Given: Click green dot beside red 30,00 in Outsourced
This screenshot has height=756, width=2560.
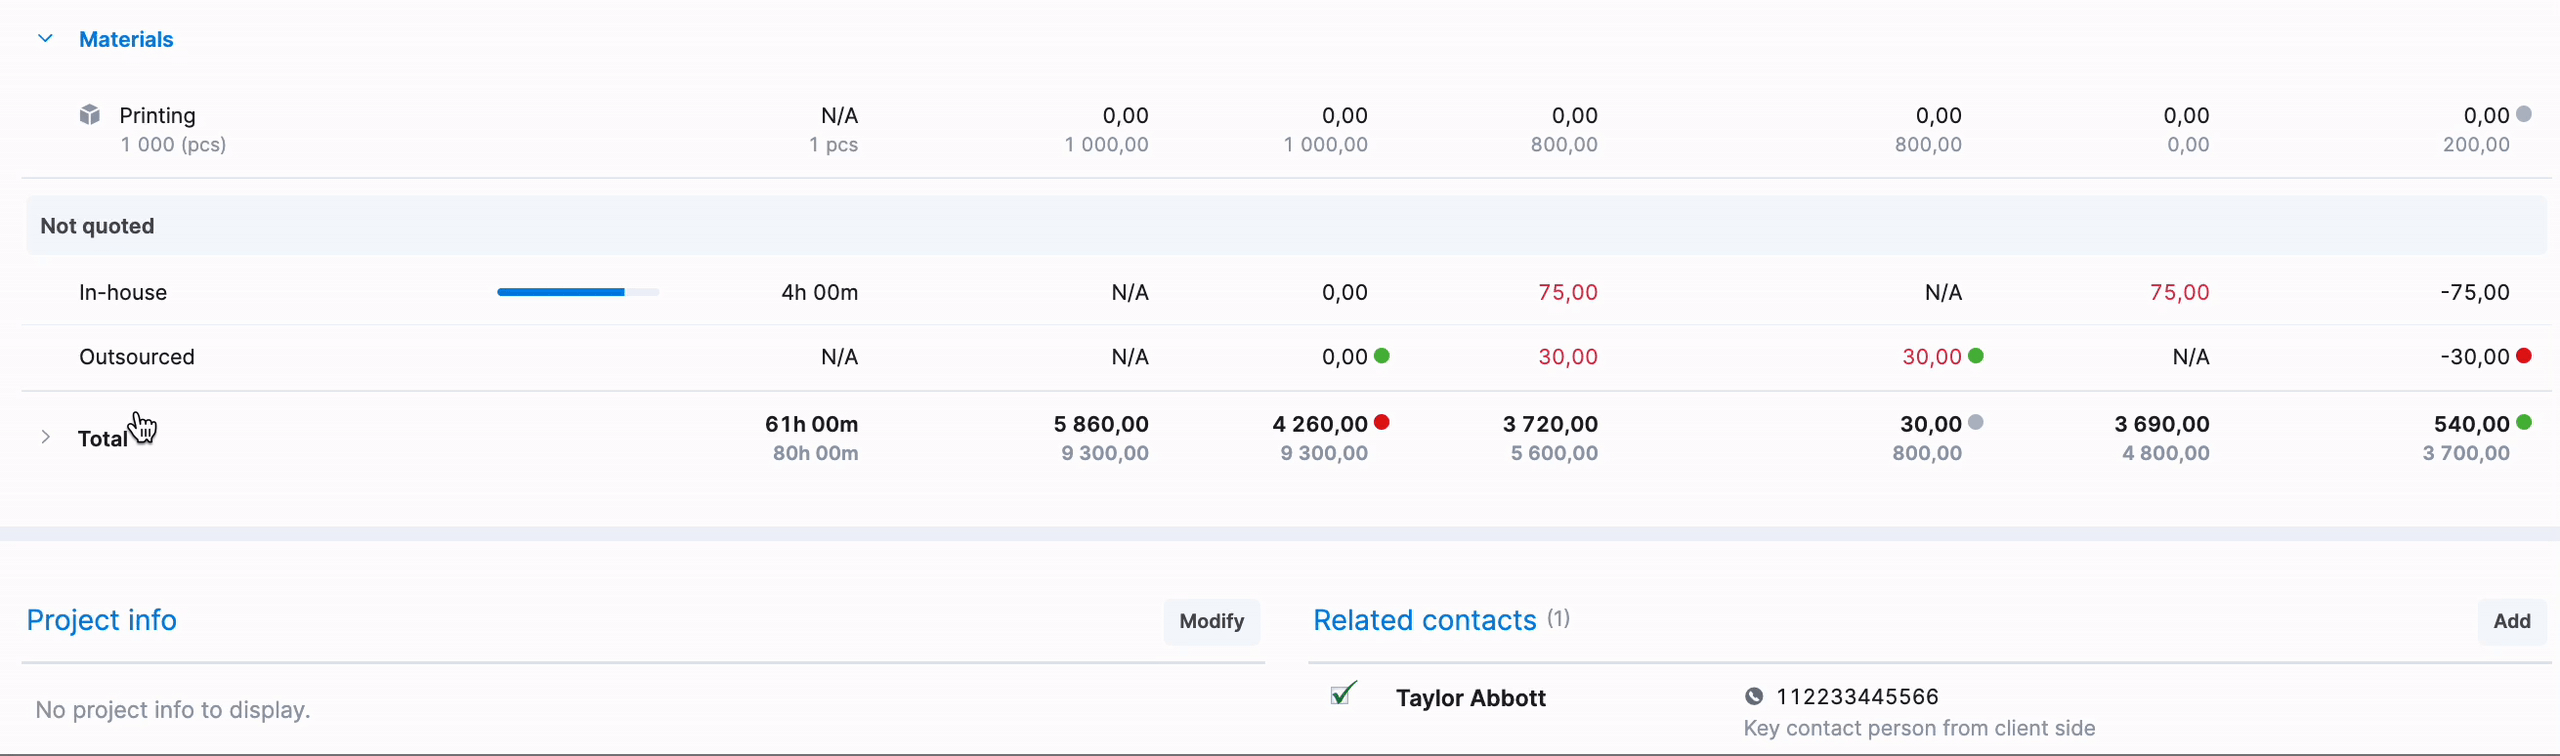Looking at the screenshot, I should pyautogui.click(x=1976, y=356).
